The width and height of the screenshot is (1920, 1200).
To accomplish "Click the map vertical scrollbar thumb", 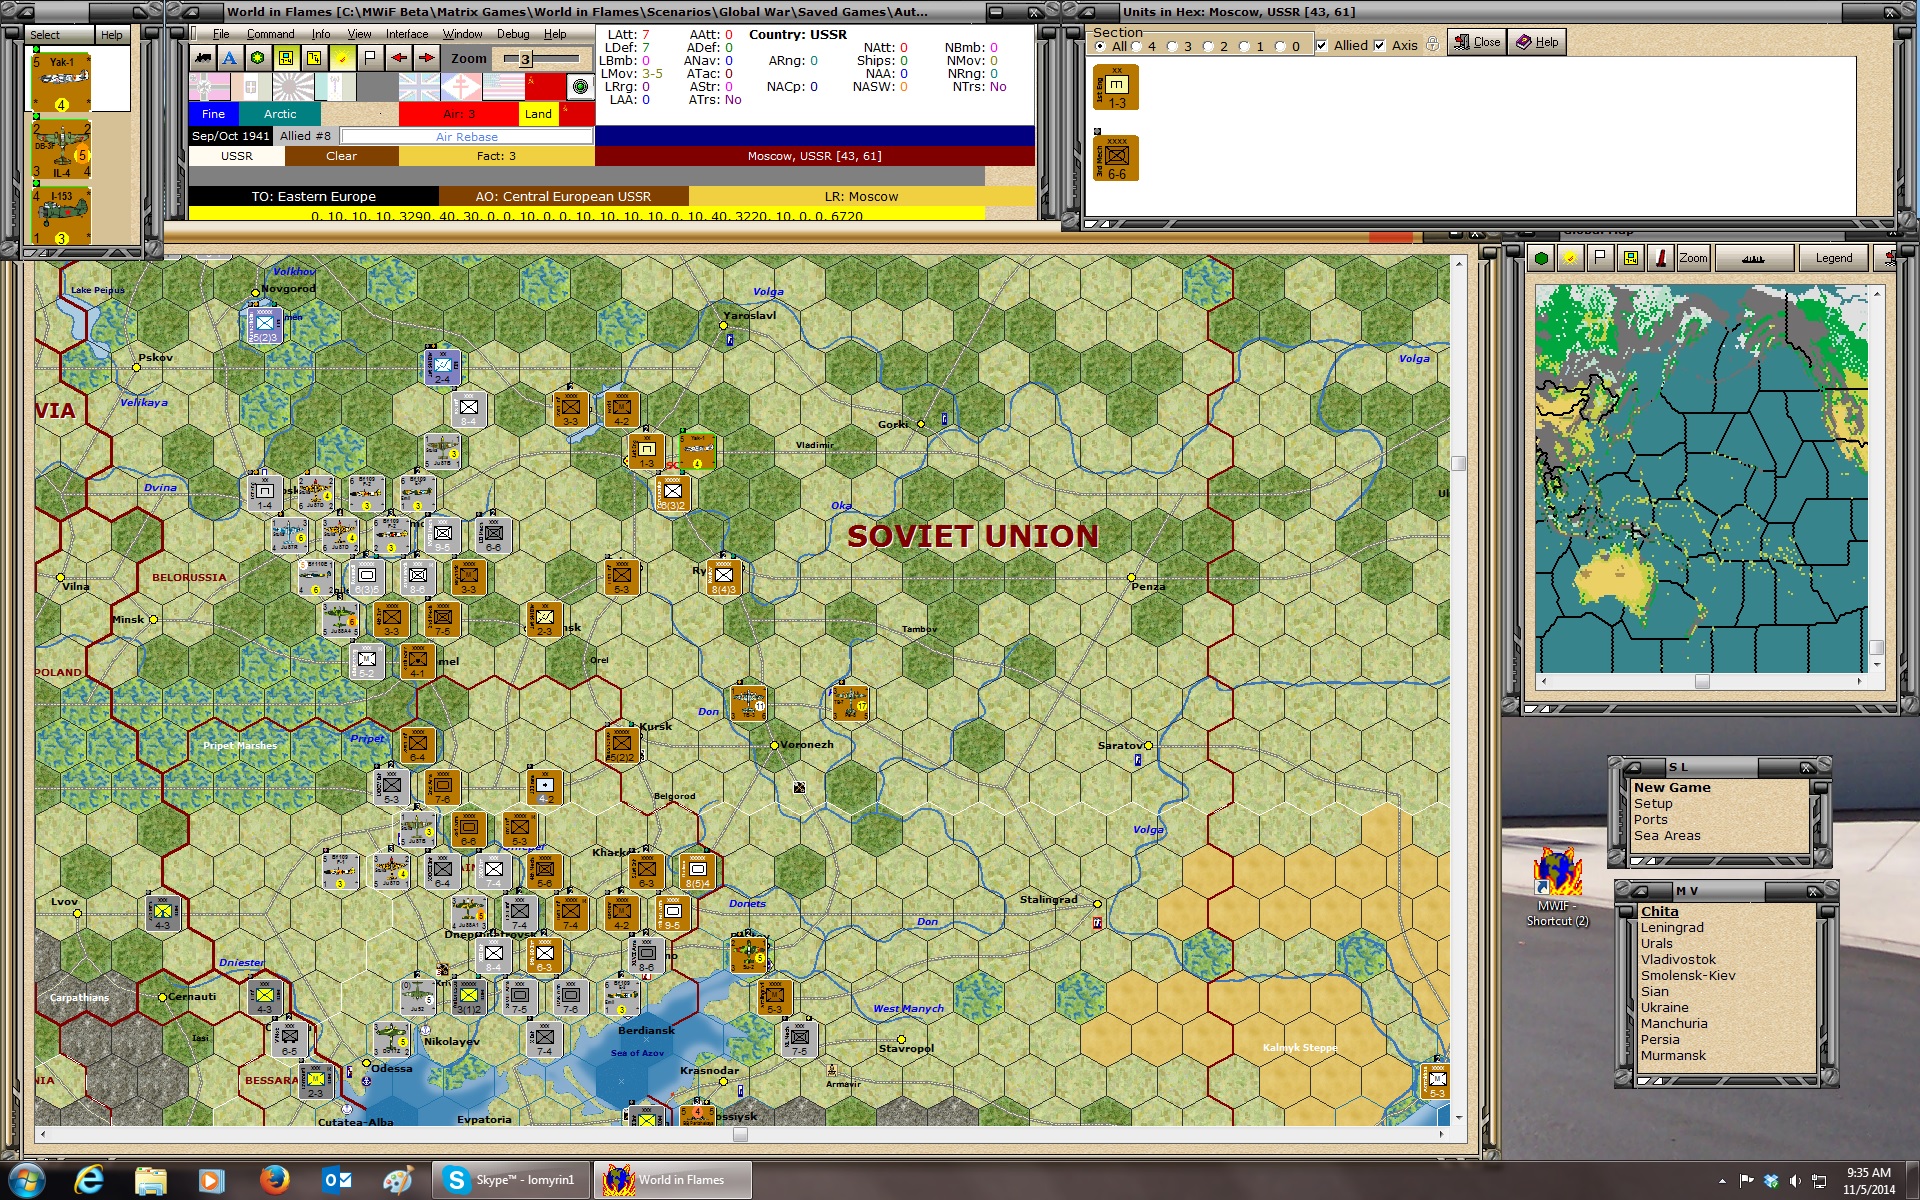I will pos(1458,463).
